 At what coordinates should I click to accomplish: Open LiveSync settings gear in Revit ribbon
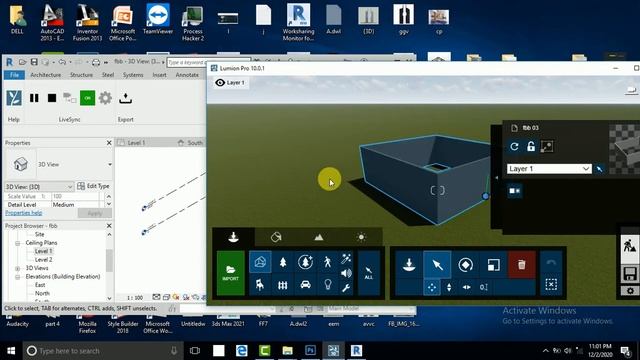point(105,98)
